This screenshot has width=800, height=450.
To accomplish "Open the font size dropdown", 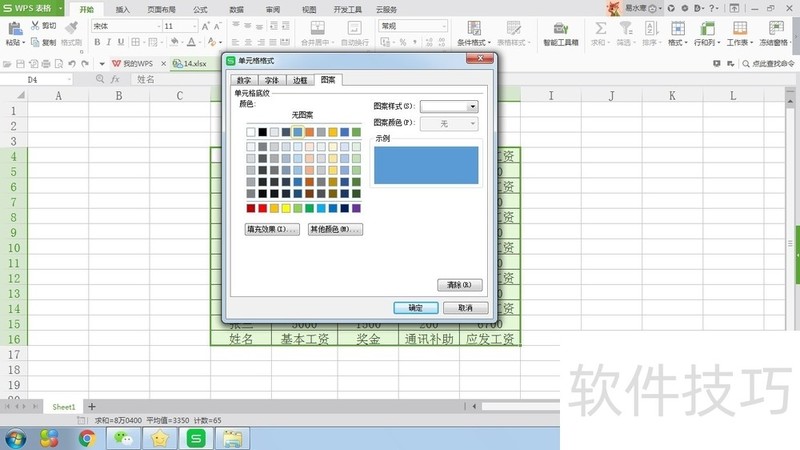I will click(195, 26).
